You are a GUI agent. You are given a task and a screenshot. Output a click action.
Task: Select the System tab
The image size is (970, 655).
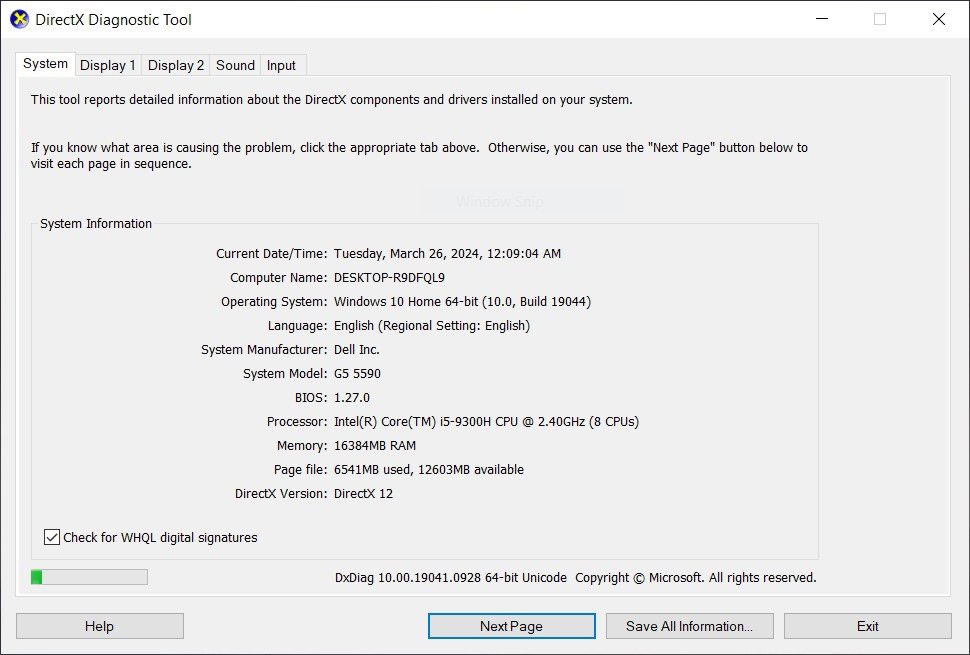click(x=45, y=64)
